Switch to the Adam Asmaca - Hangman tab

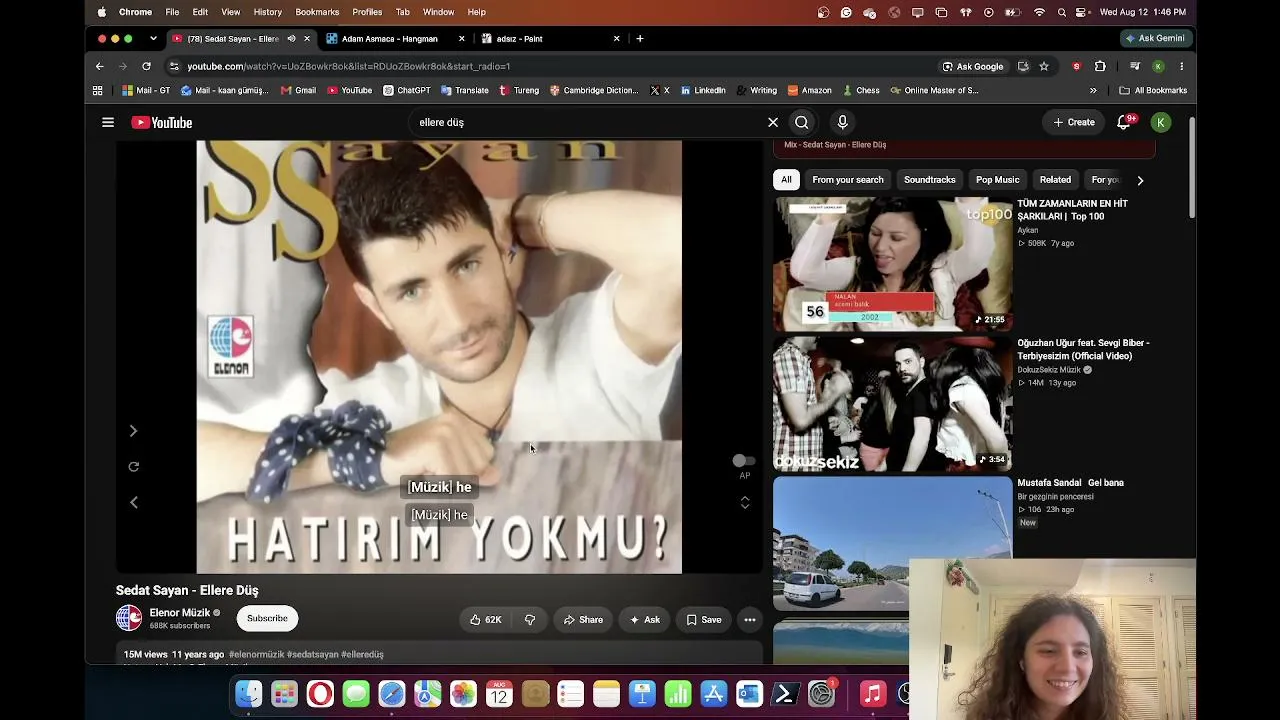tap(395, 39)
